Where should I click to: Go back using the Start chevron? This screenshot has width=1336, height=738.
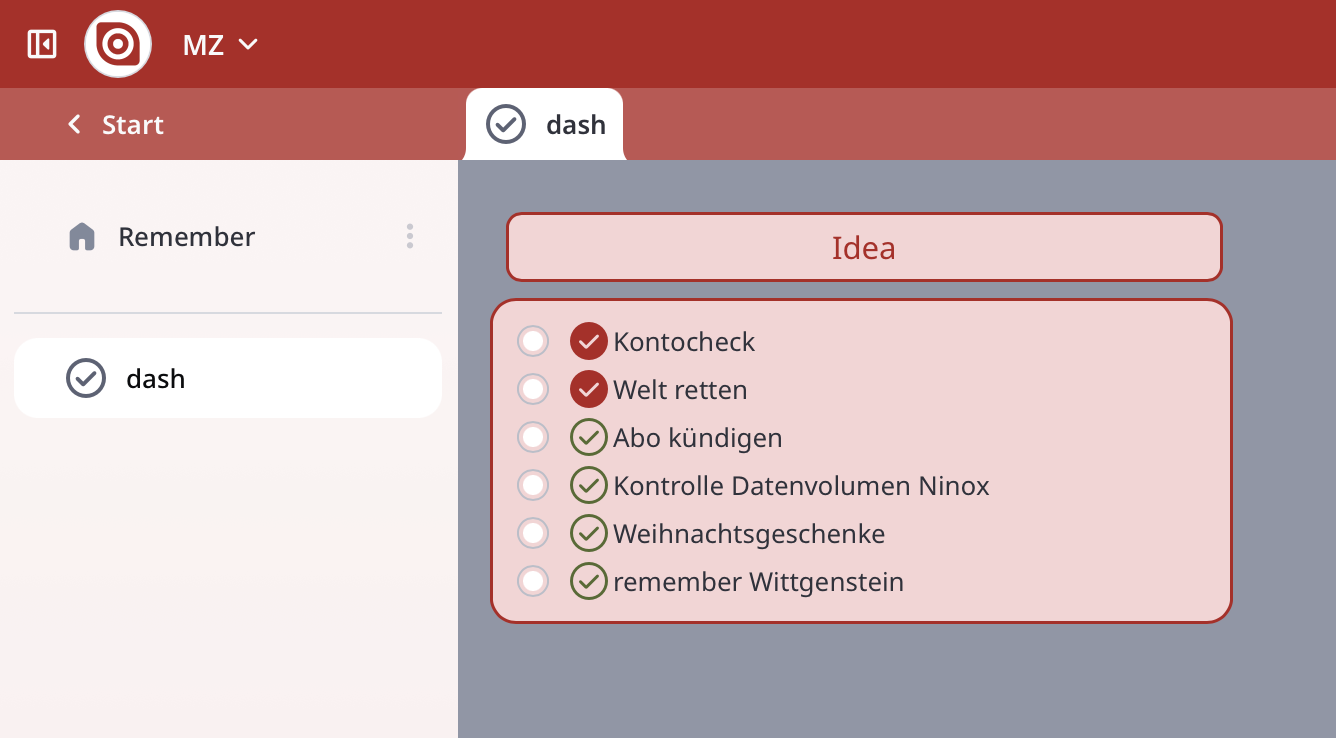pos(74,125)
